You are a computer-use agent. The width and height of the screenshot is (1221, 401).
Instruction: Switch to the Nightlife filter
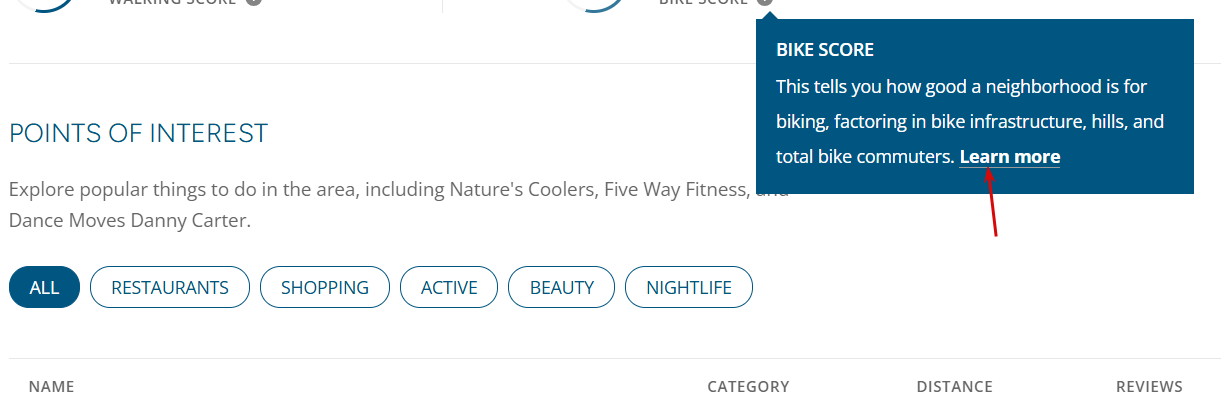tap(689, 288)
